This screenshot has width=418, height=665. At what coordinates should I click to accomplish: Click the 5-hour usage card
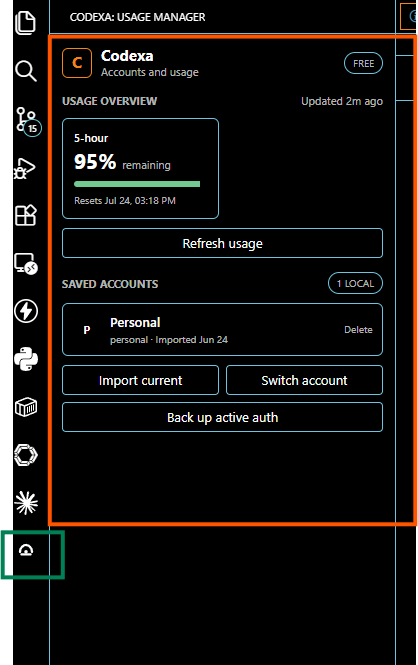pyautogui.click(x=140, y=168)
